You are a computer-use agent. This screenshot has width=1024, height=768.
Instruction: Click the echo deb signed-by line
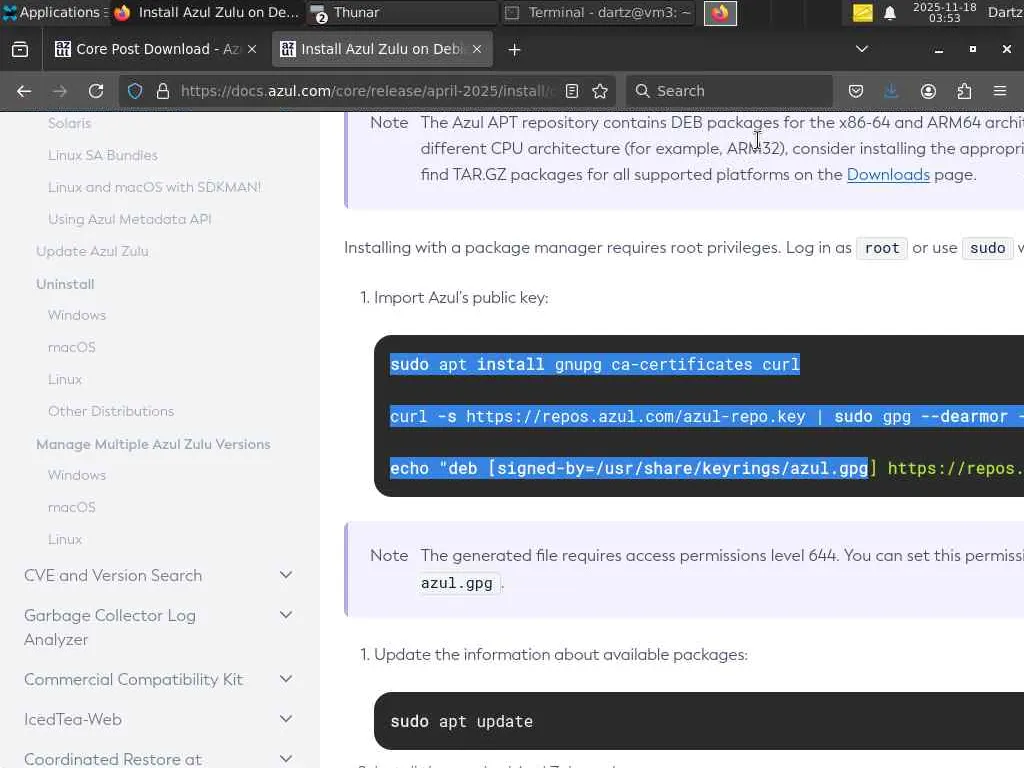707,468
